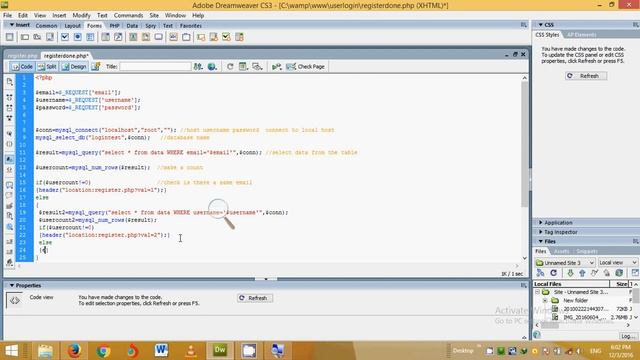
Task: Switch to the register.php document tab
Action: (x=22, y=56)
